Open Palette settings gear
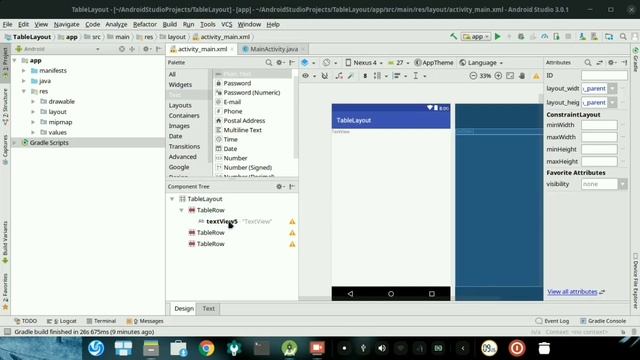640x360 pixels. point(280,62)
